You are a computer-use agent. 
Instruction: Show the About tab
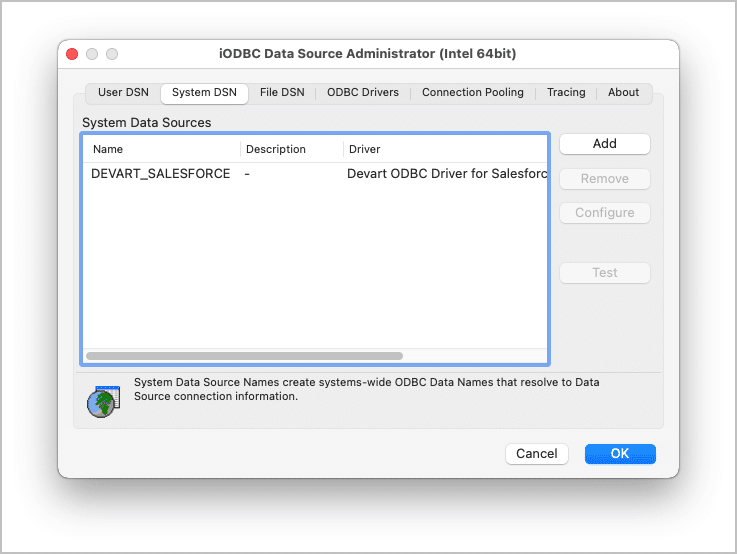point(623,93)
